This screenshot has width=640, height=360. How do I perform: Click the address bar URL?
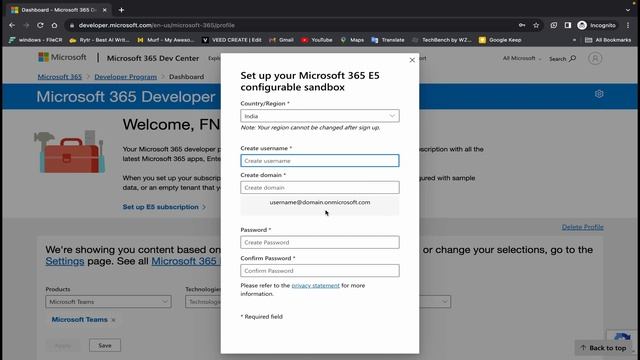point(157,25)
